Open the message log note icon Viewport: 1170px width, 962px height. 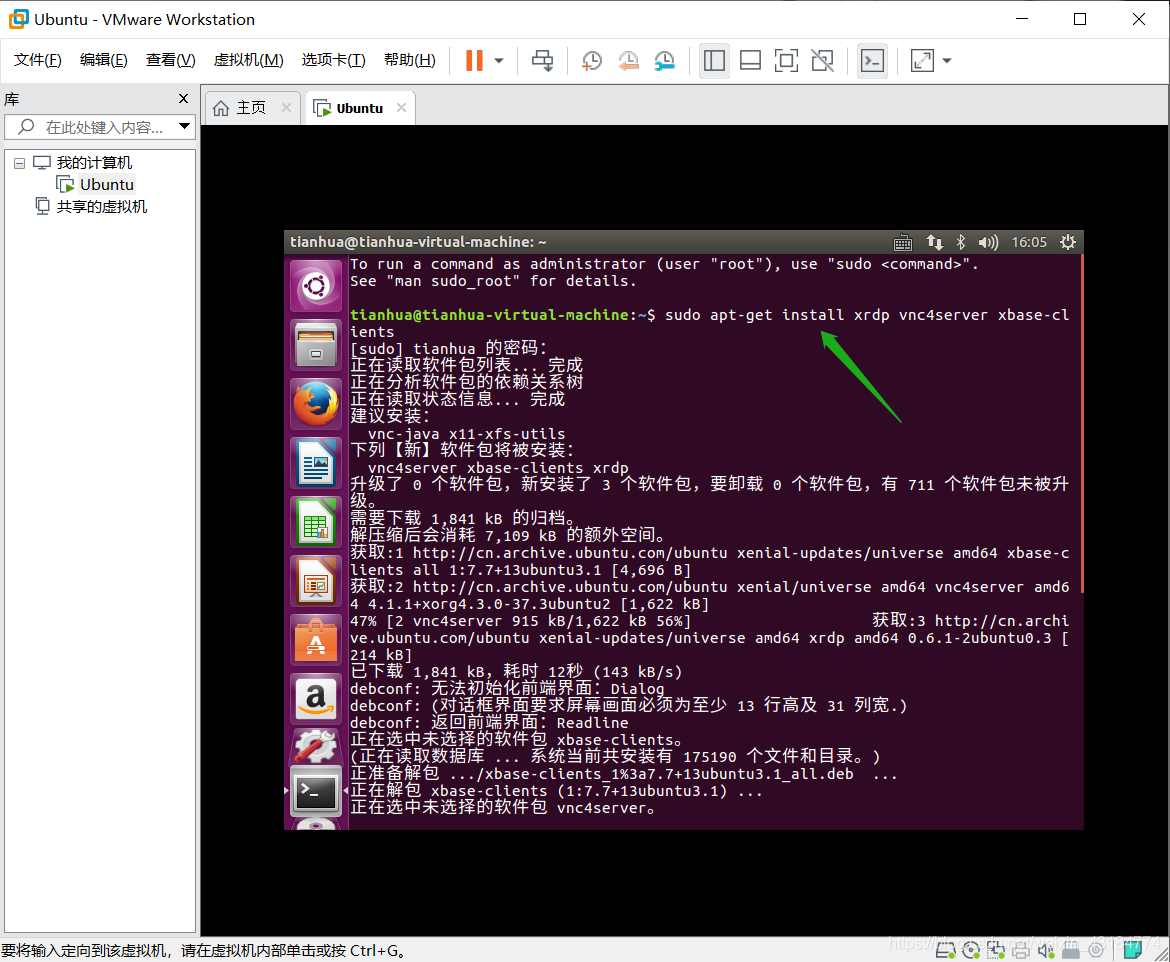coord(1133,949)
